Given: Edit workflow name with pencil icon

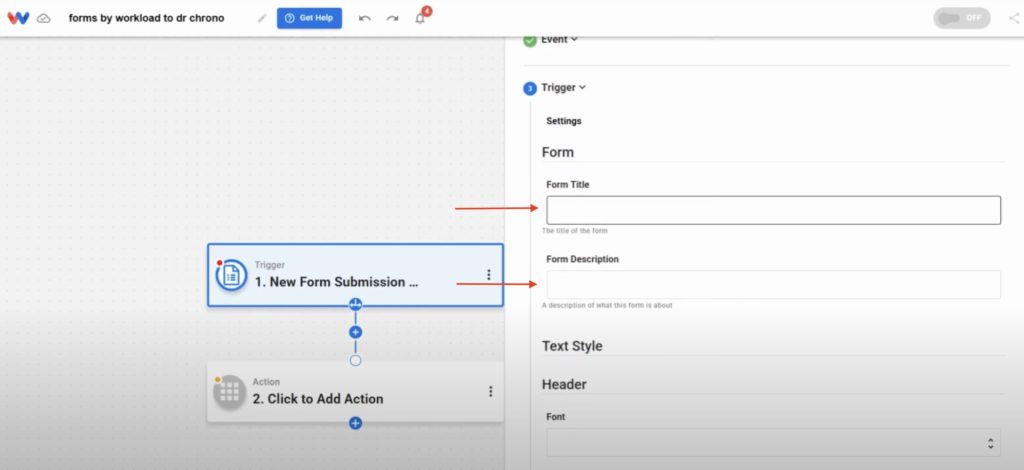Looking at the screenshot, I should tap(262, 18).
